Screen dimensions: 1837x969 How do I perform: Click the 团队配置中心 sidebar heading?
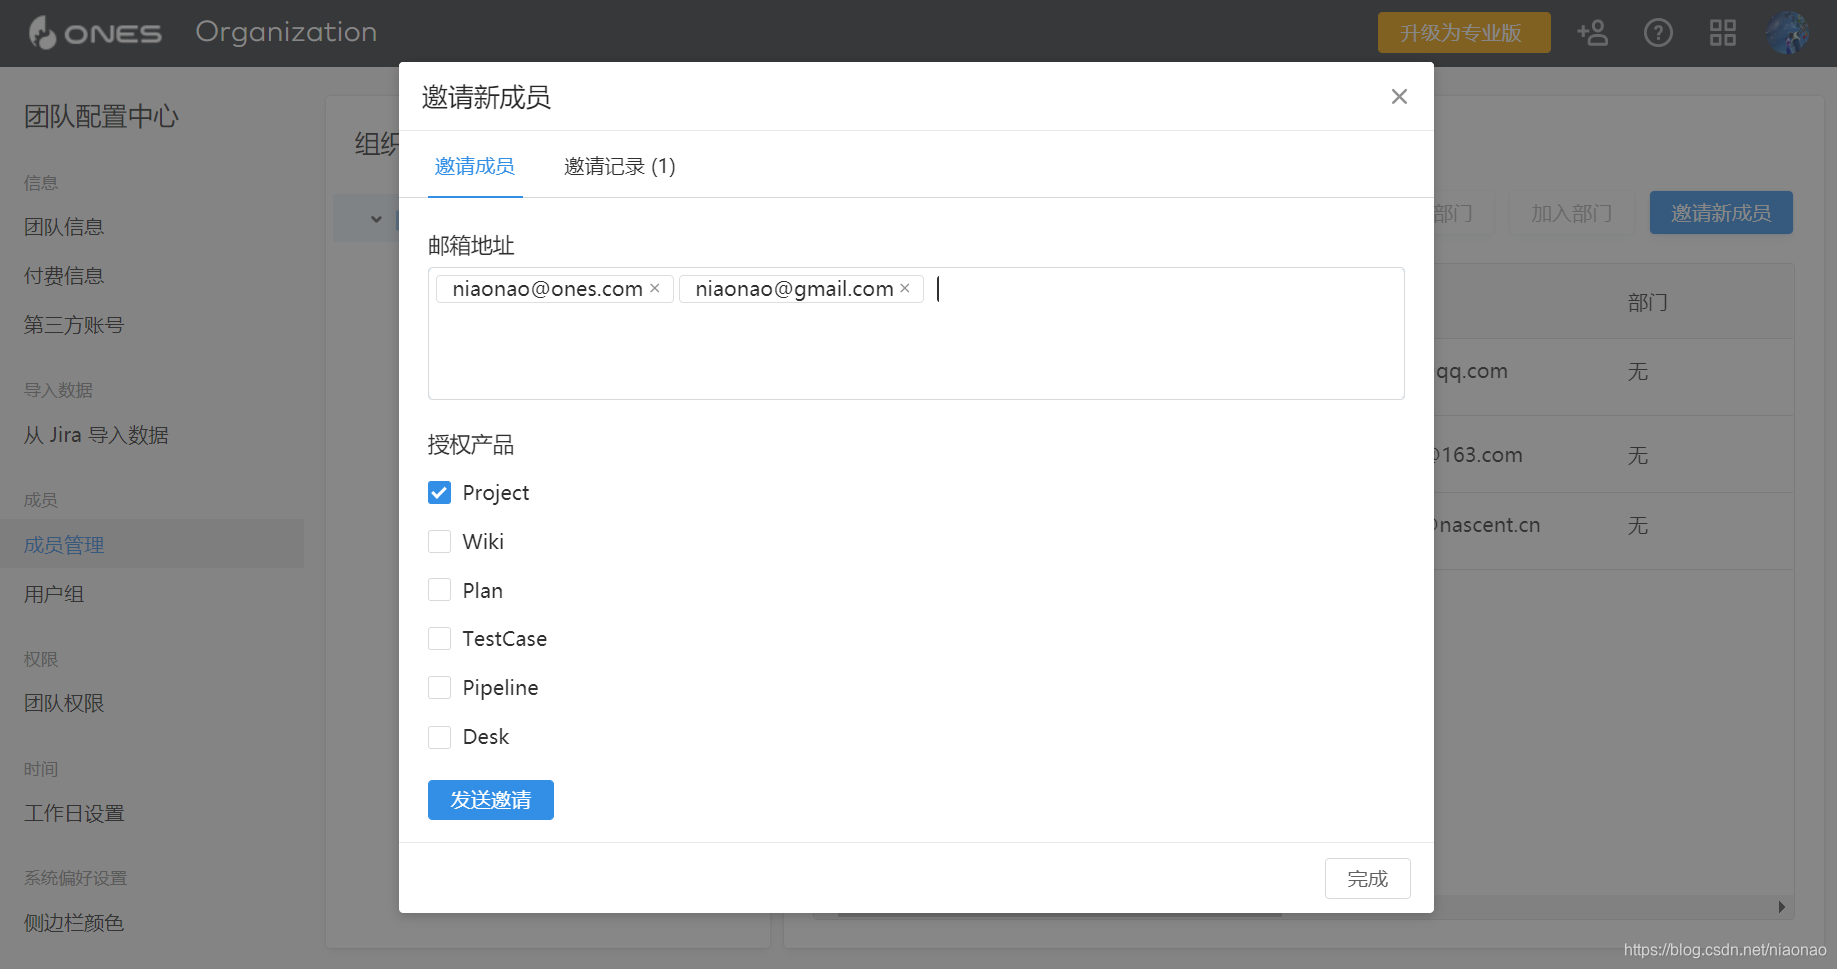click(x=101, y=116)
